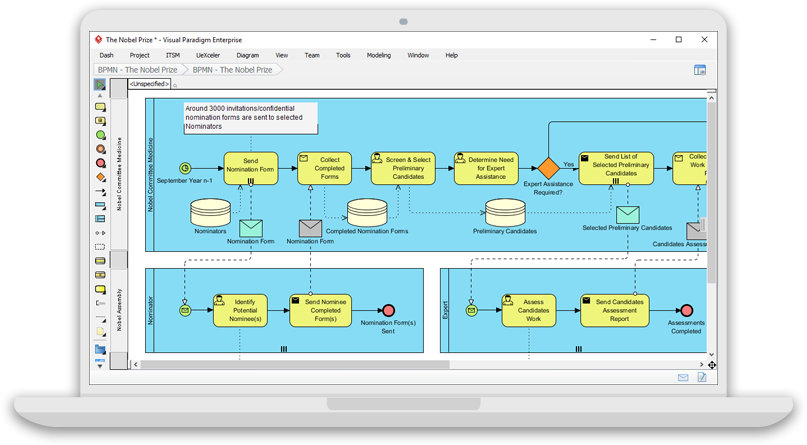Click the Expert Assistance Required gateway diamond
The height and width of the screenshot is (445, 807).
(547, 168)
